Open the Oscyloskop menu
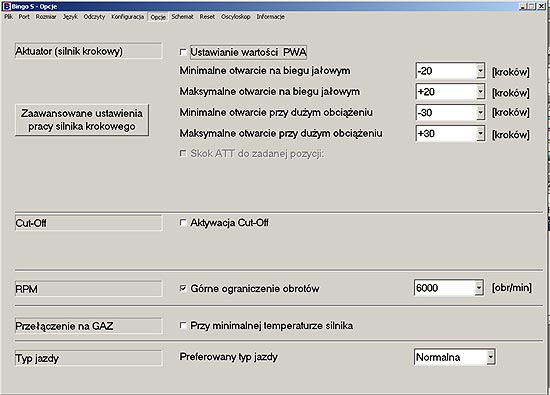Screen dimensions: 550x395 click(x=236, y=17)
